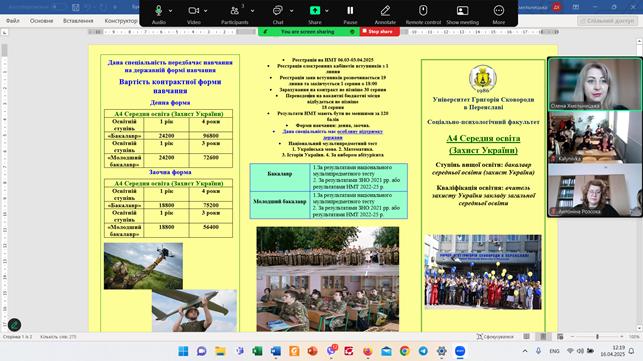This screenshot has width=643, height=361.
Task: Open the Файл menu in Word
Action: click(13, 21)
